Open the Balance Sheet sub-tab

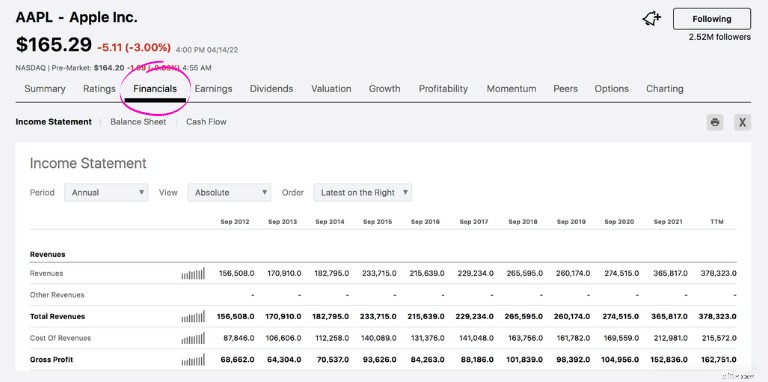(138, 122)
